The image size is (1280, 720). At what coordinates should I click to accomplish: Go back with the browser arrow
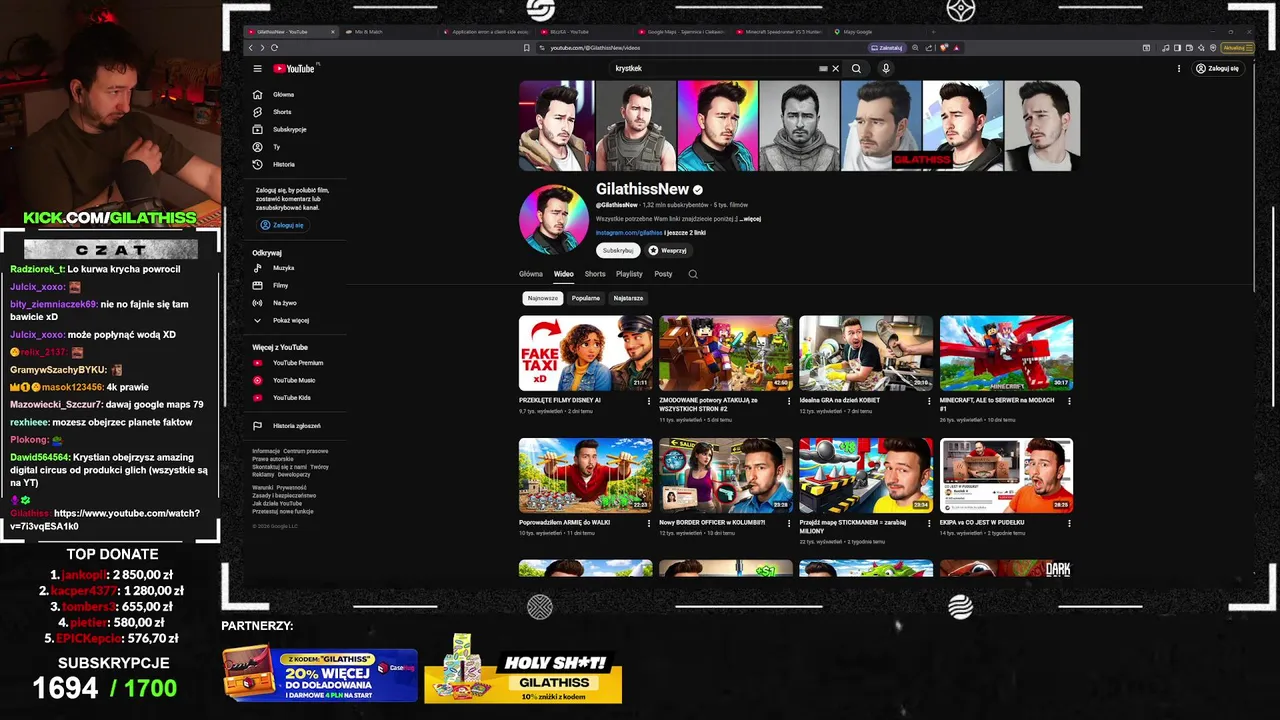(x=251, y=48)
